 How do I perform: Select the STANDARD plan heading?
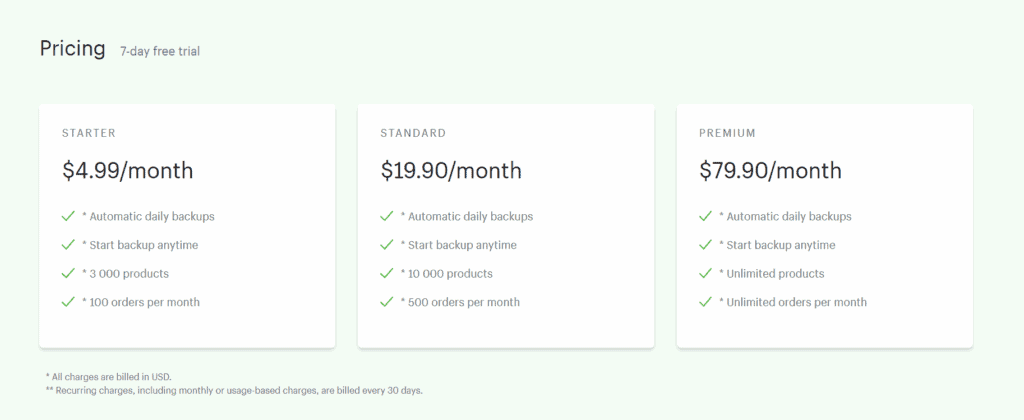coord(413,133)
